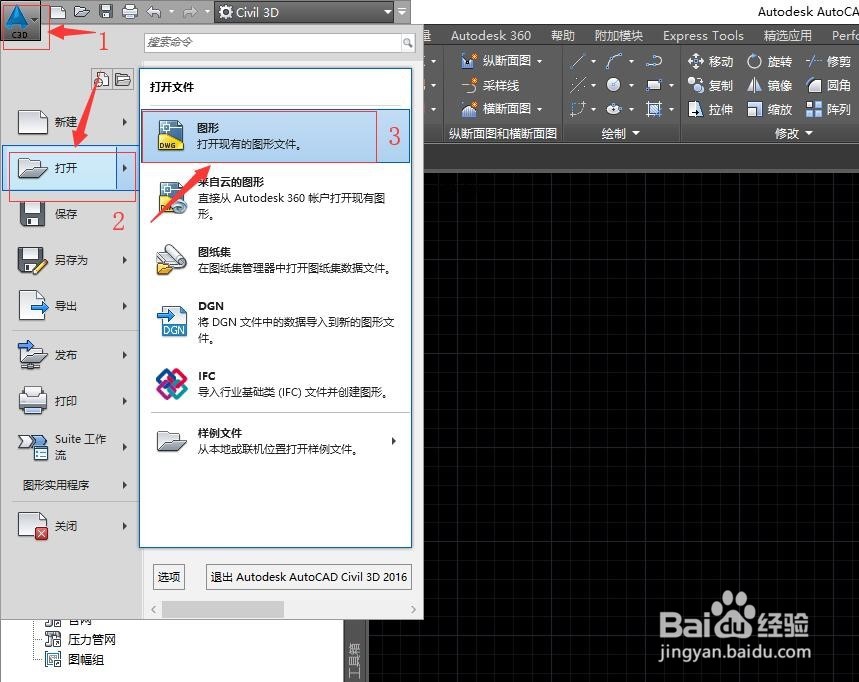Open the C3D application menu button
The image size is (859, 682).
pyautogui.click(x=20, y=22)
